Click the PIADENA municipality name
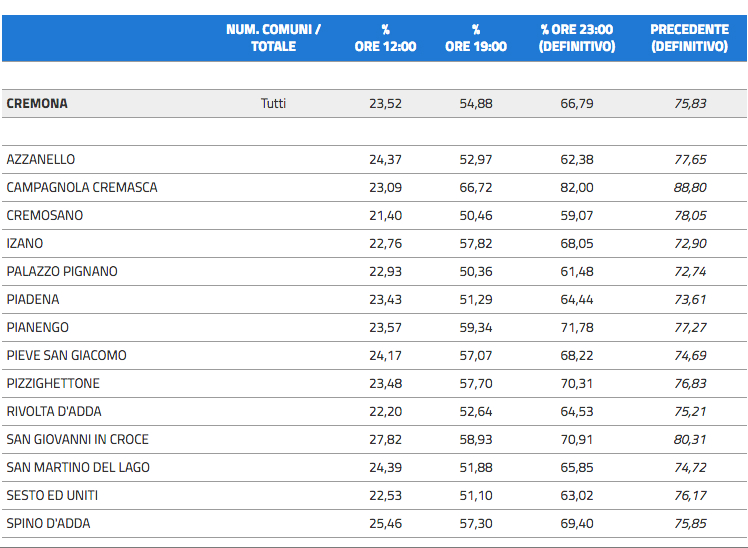 tap(33, 299)
